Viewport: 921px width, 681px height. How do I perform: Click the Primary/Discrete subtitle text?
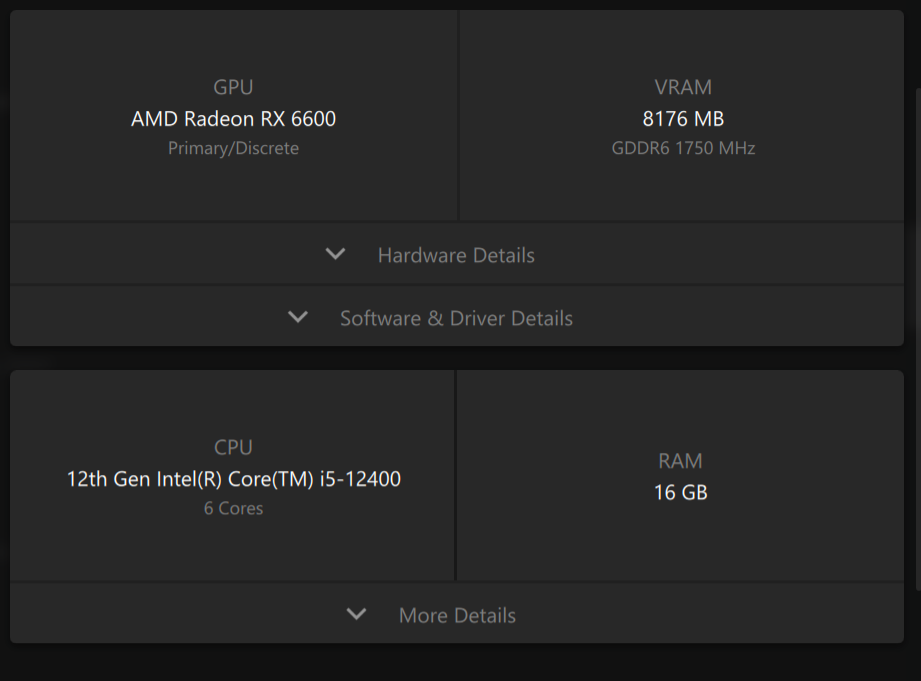233,148
